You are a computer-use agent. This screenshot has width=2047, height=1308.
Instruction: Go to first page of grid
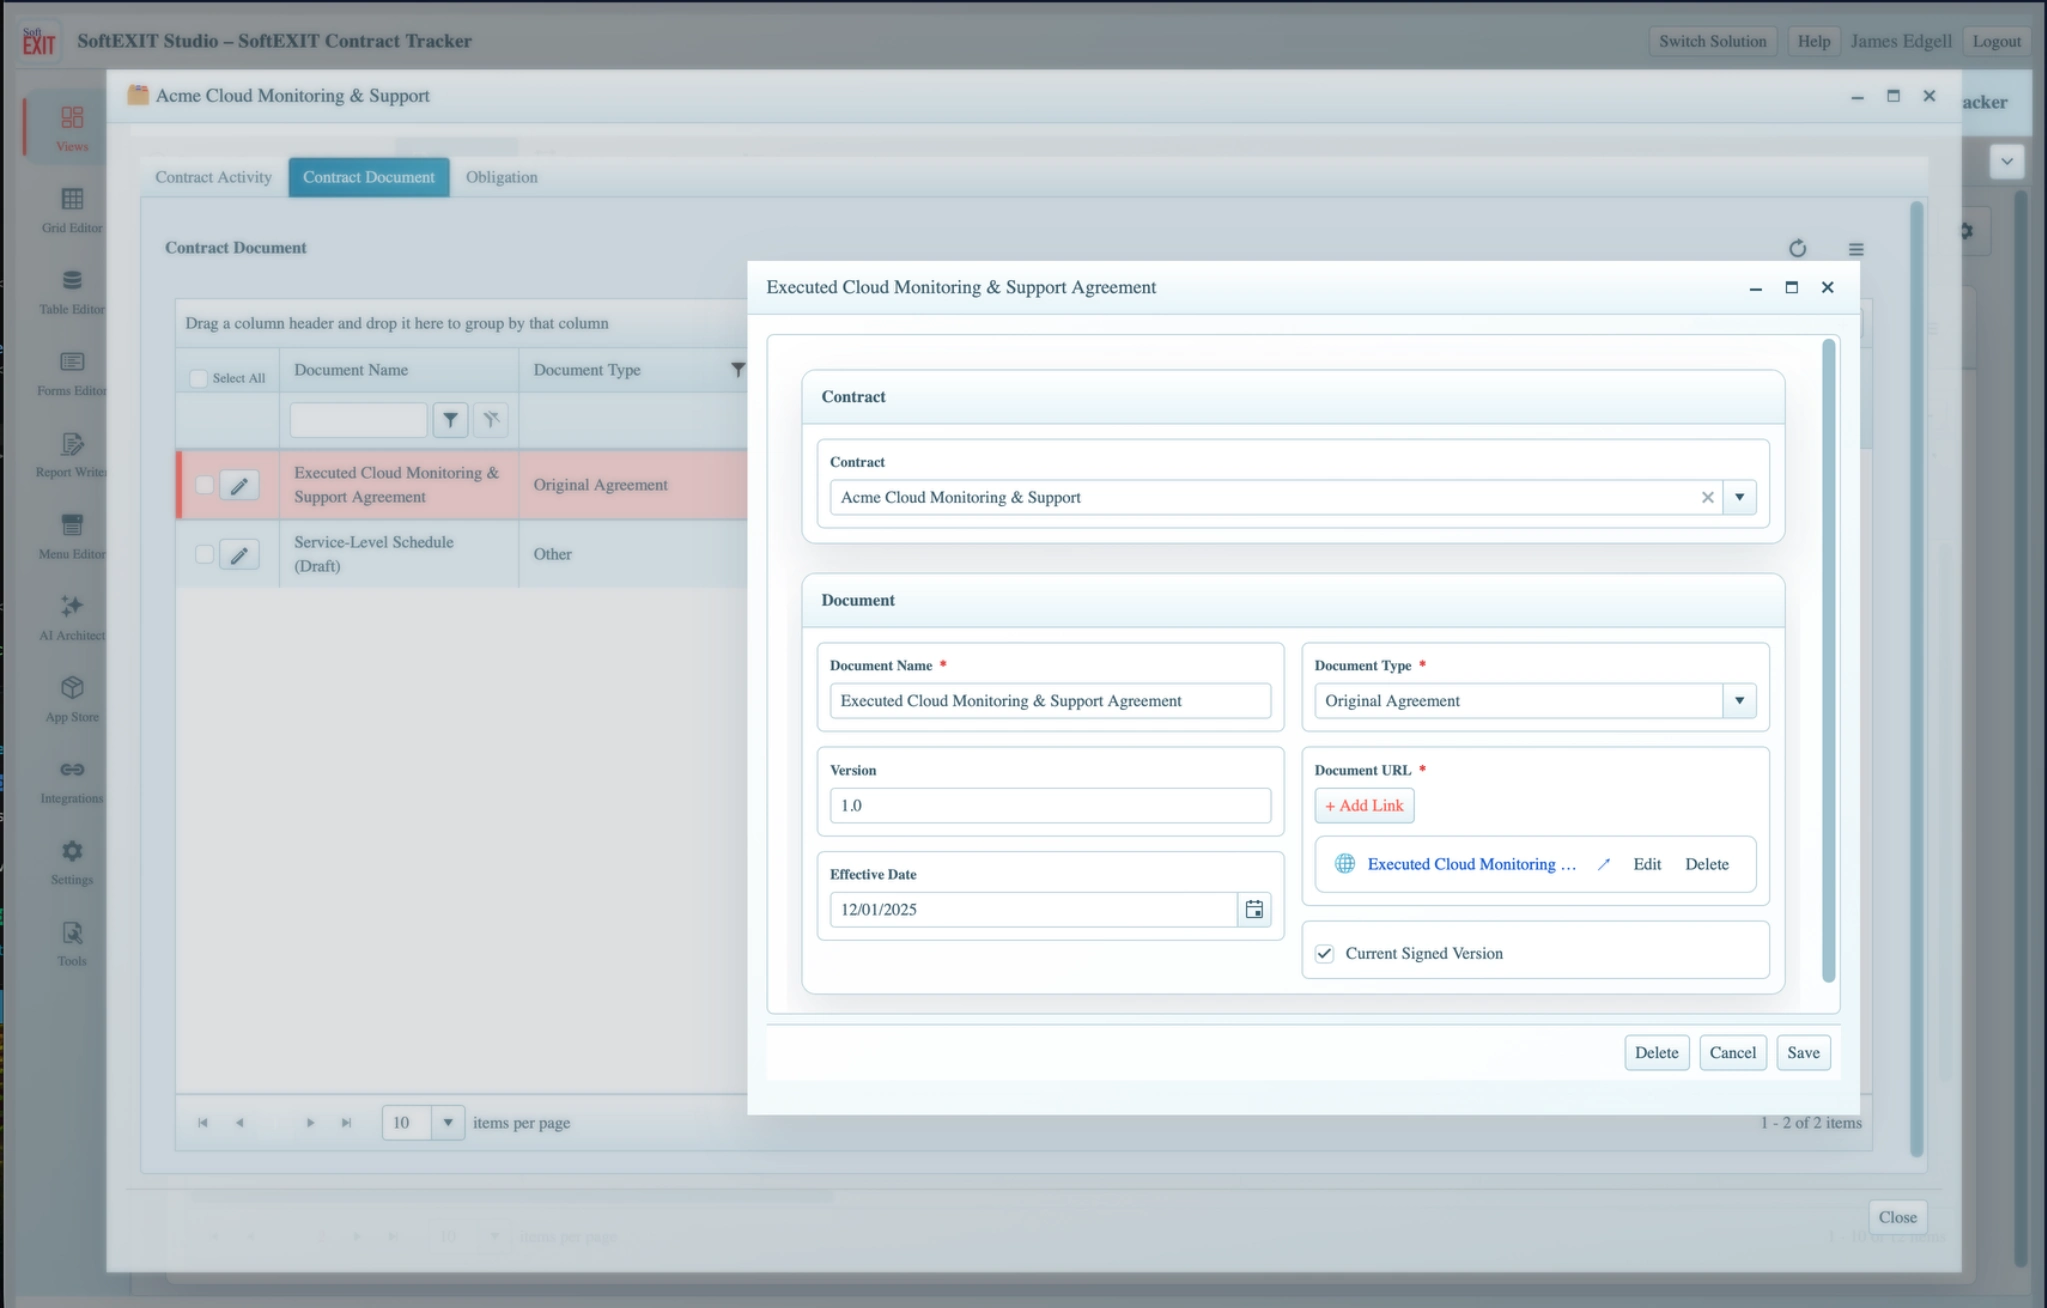(x=203, y=1123)
